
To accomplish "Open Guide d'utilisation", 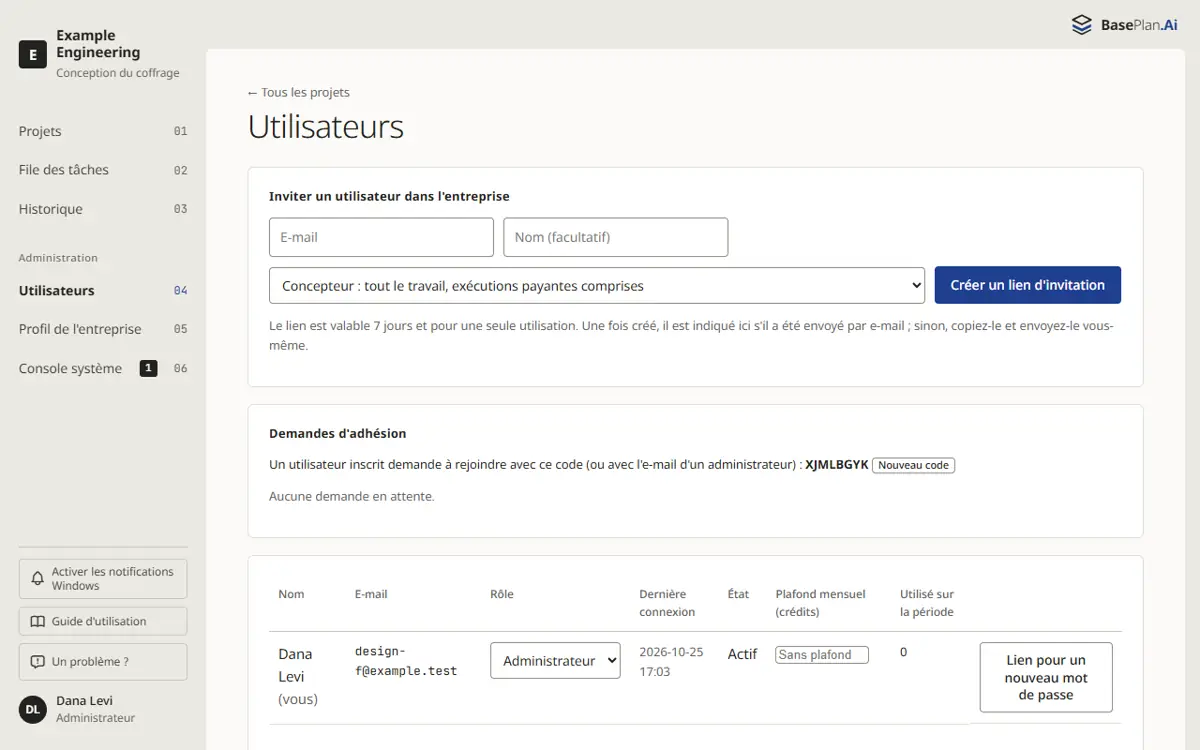I will (x=103, y=621).
